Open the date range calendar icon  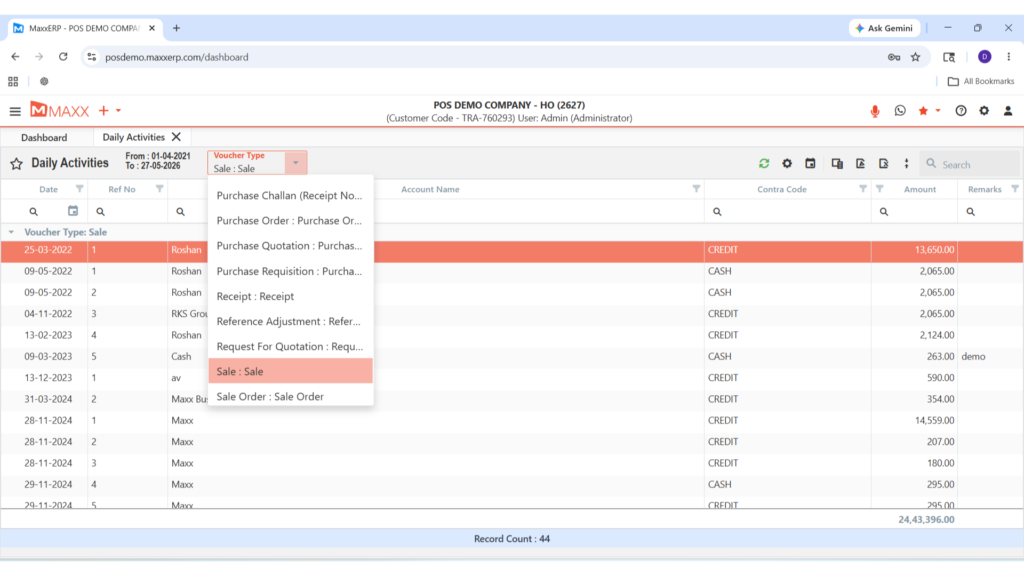coord(810,163)
